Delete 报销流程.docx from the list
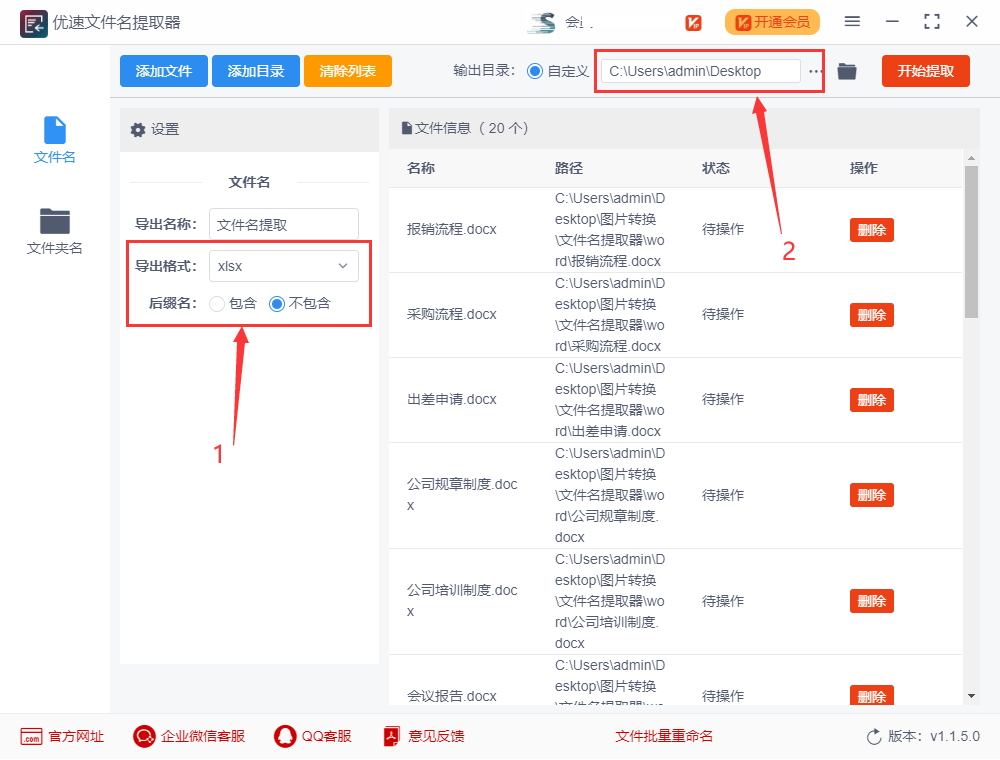Viewport: 1000px width, 760px height. tap(871, 229)
